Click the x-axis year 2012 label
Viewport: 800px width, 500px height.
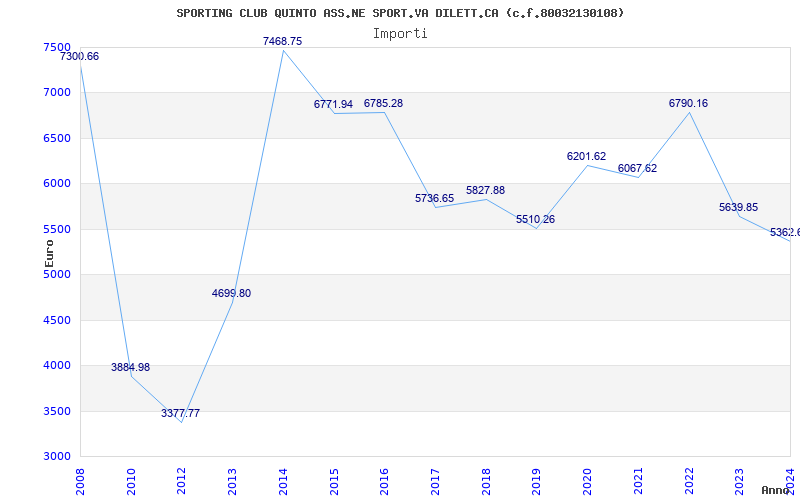point(181,481)
